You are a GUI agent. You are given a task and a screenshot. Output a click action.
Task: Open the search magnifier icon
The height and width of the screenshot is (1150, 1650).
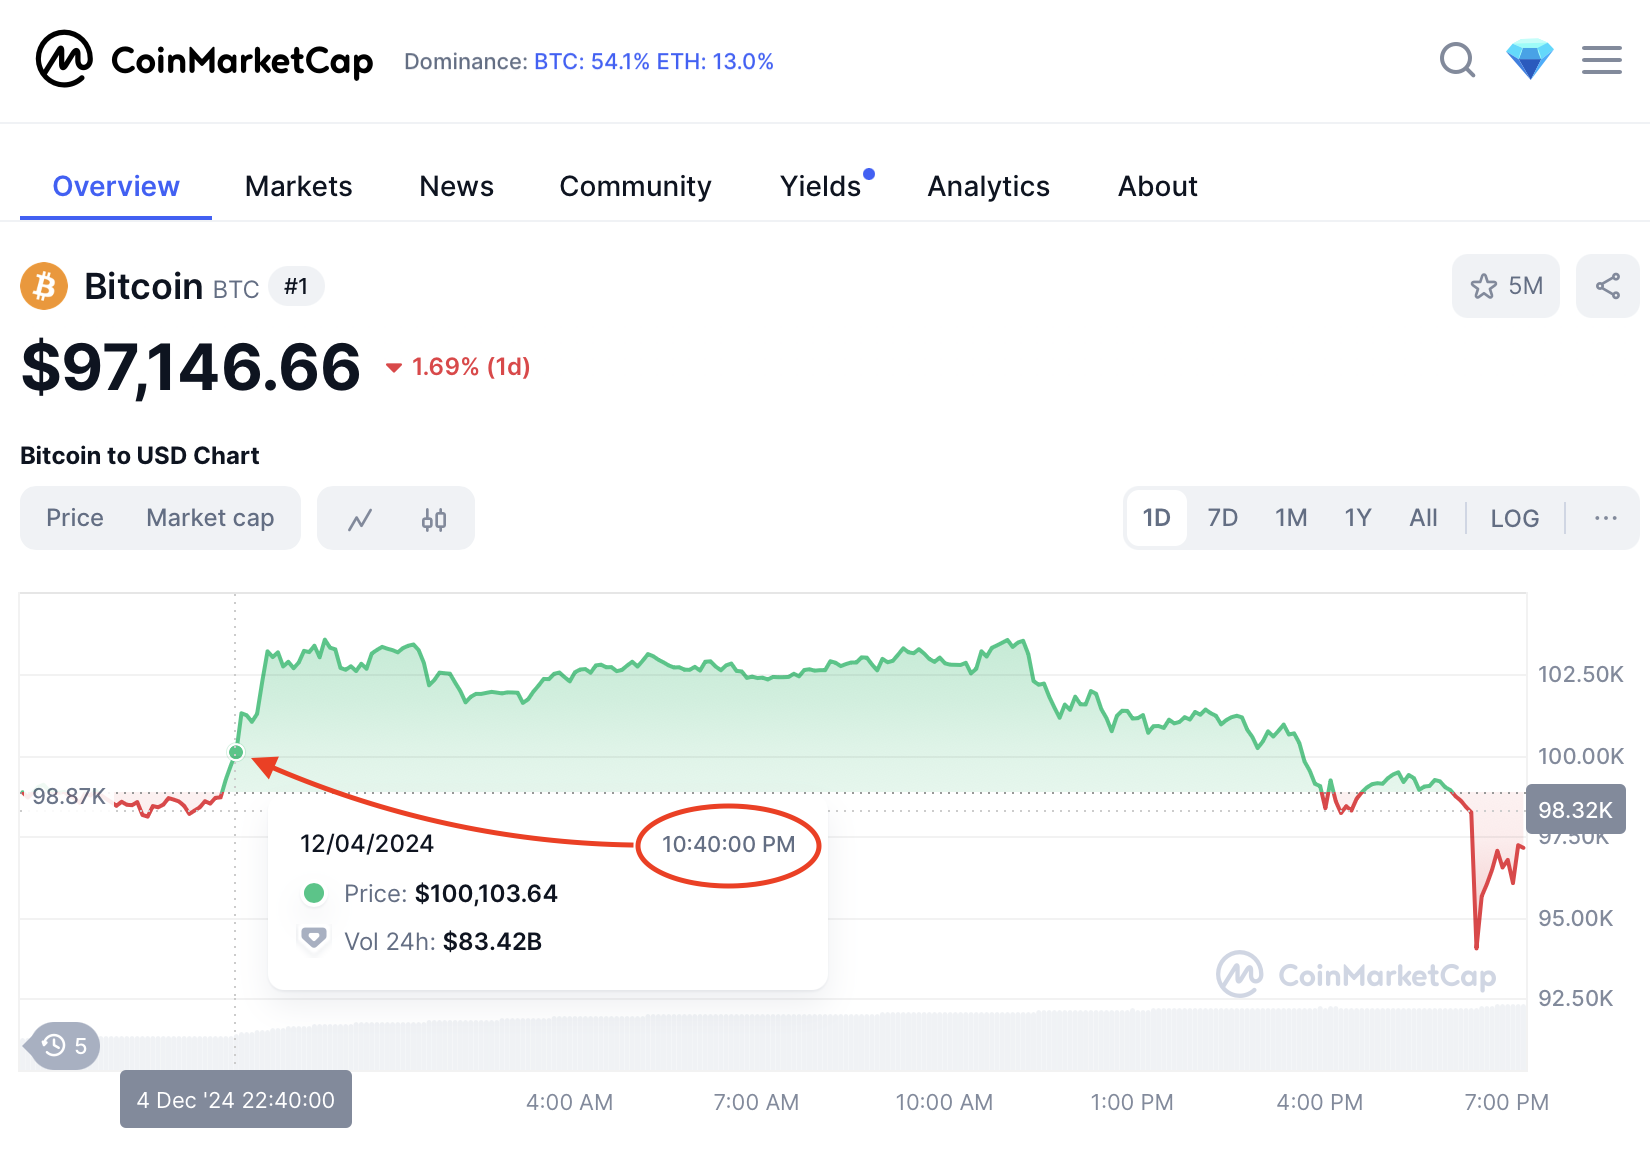click(x=1457, y=60)
